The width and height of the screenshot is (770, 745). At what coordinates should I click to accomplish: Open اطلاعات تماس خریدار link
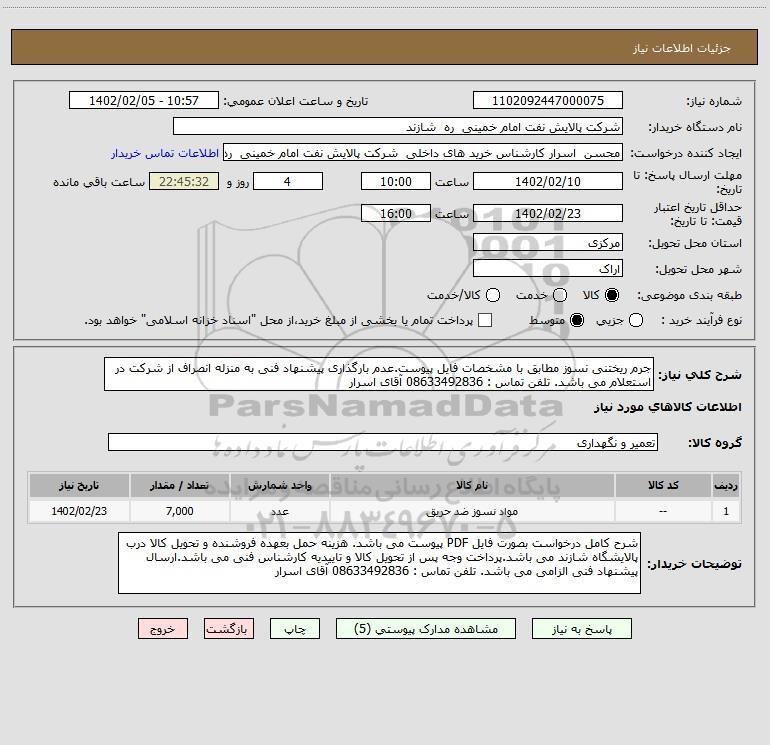(165, 153)
